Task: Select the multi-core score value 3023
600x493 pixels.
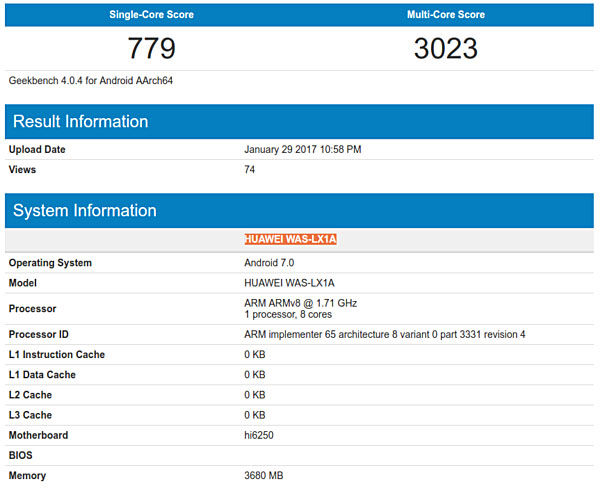Action: pos(446,48)
